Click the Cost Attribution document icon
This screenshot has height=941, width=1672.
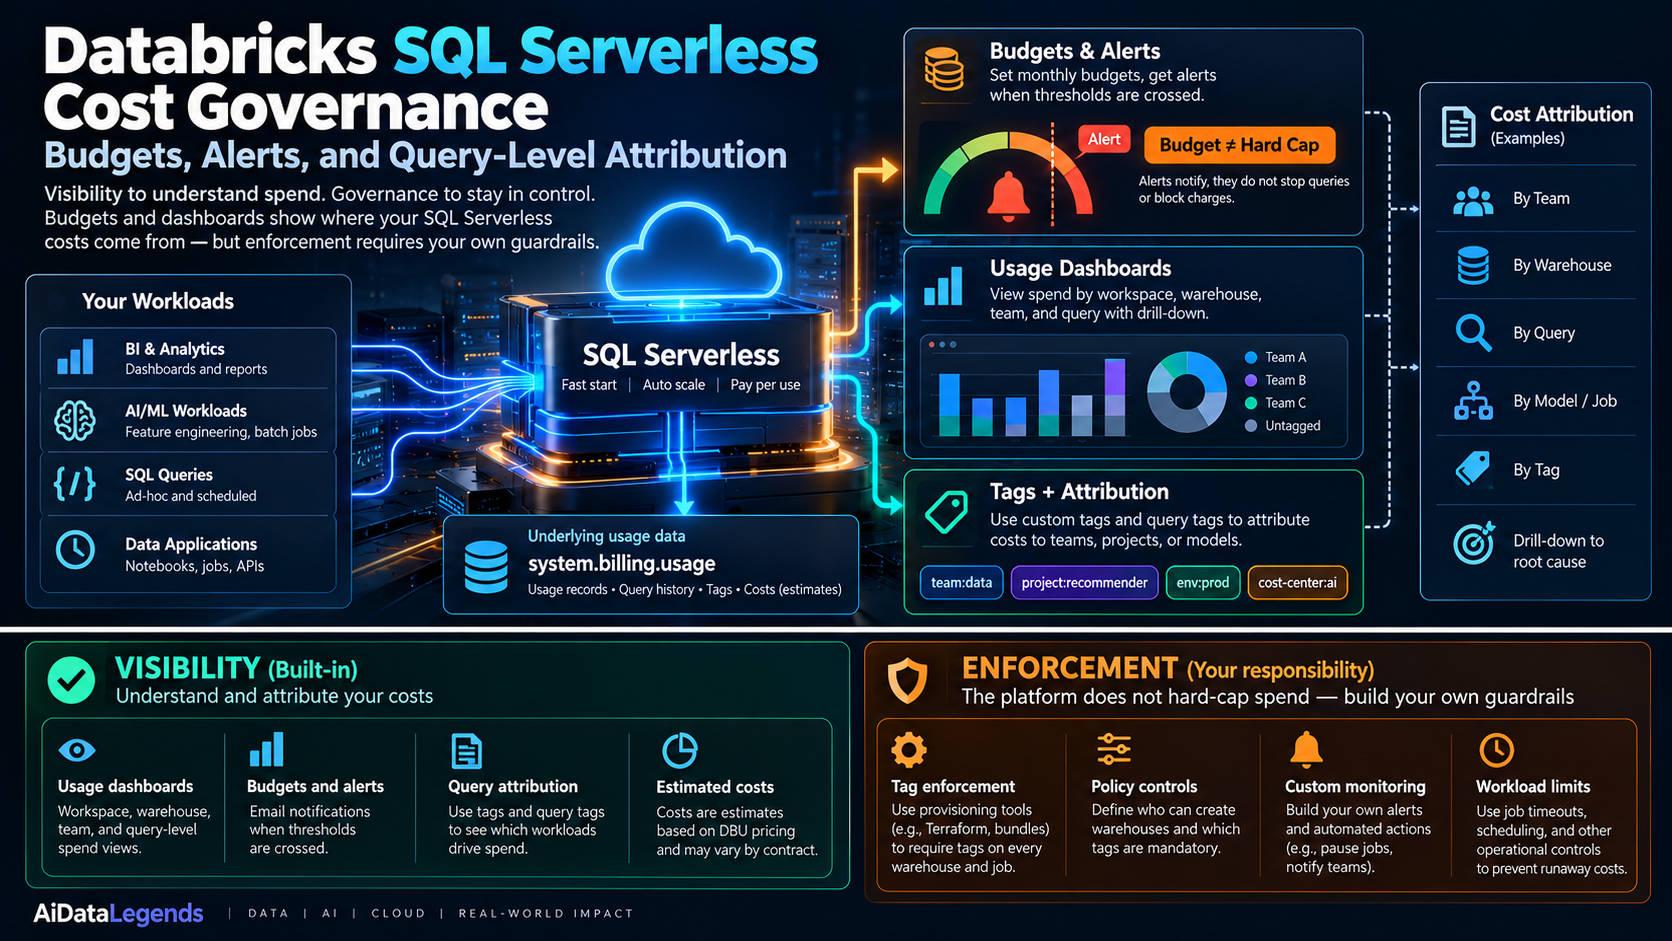click(x=1459, y=127)
